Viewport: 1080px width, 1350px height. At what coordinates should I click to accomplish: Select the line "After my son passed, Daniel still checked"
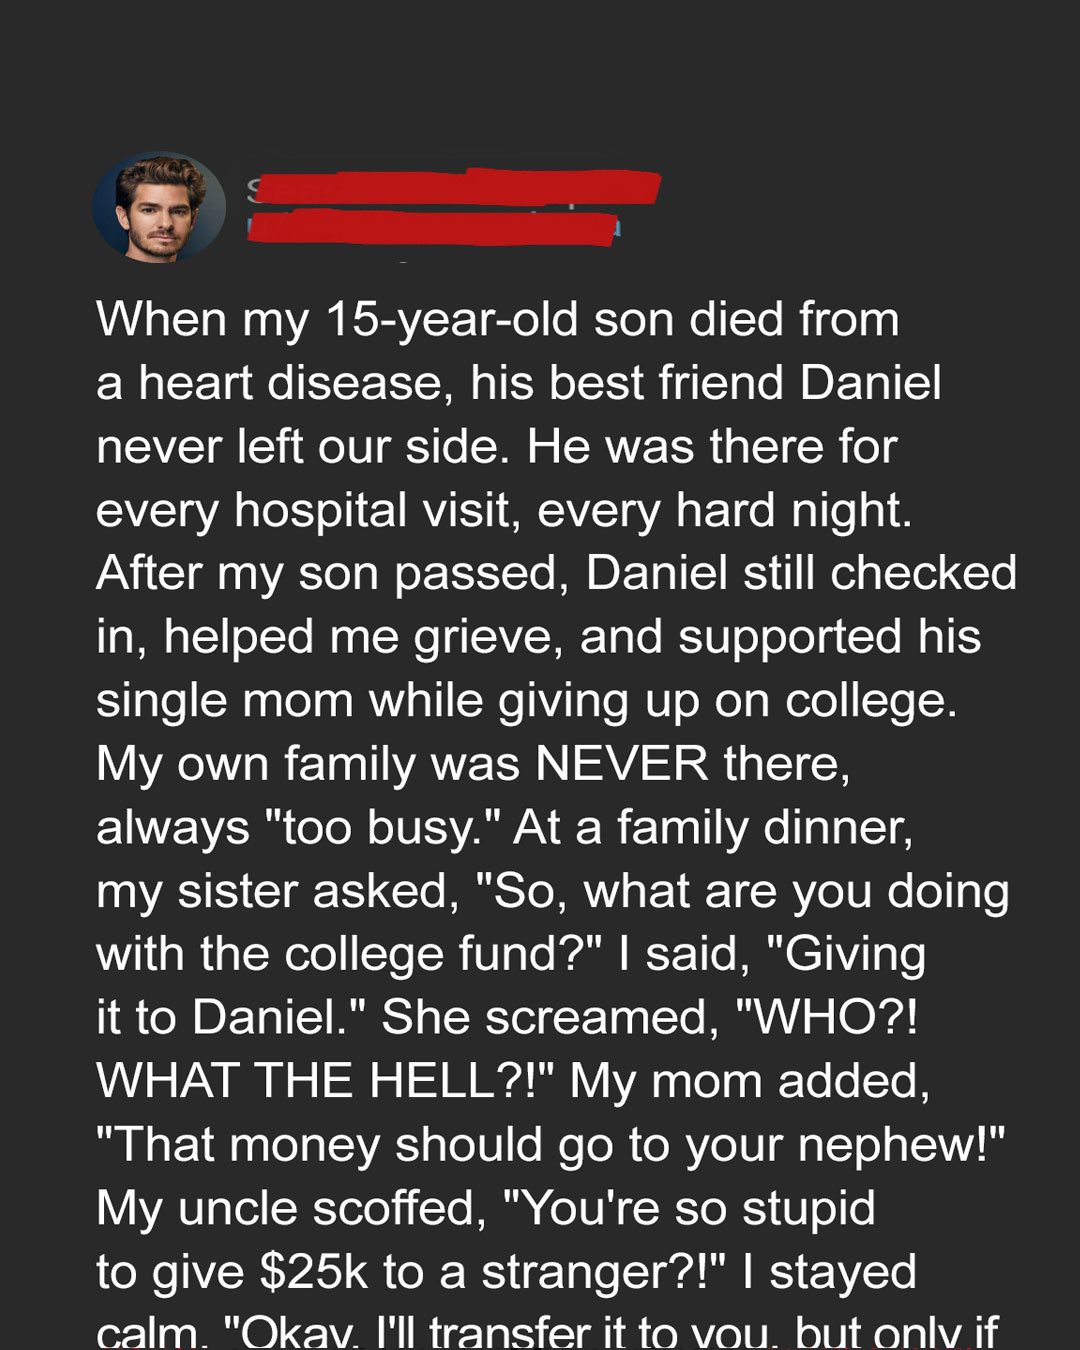pyautogui.click(x=556, y=574)
